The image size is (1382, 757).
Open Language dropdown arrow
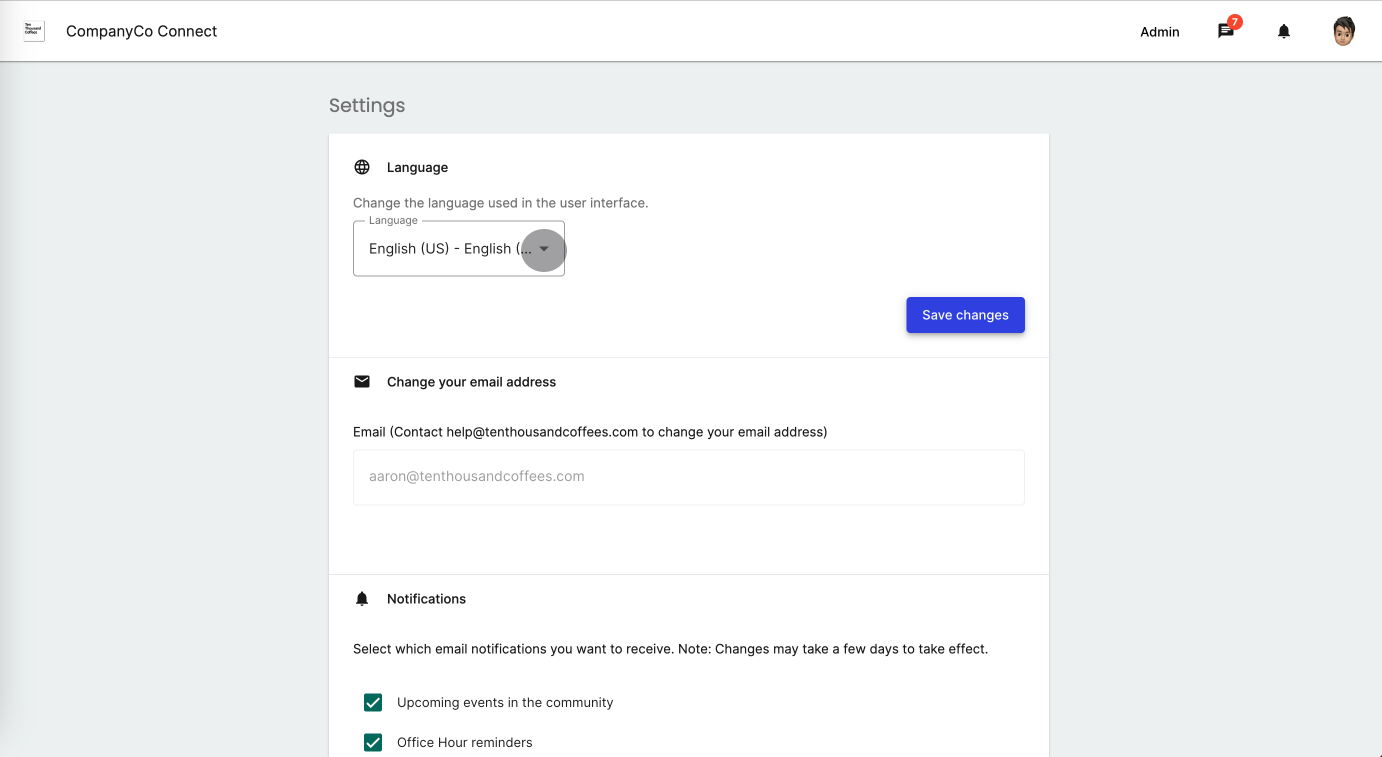tap(544, 249)
